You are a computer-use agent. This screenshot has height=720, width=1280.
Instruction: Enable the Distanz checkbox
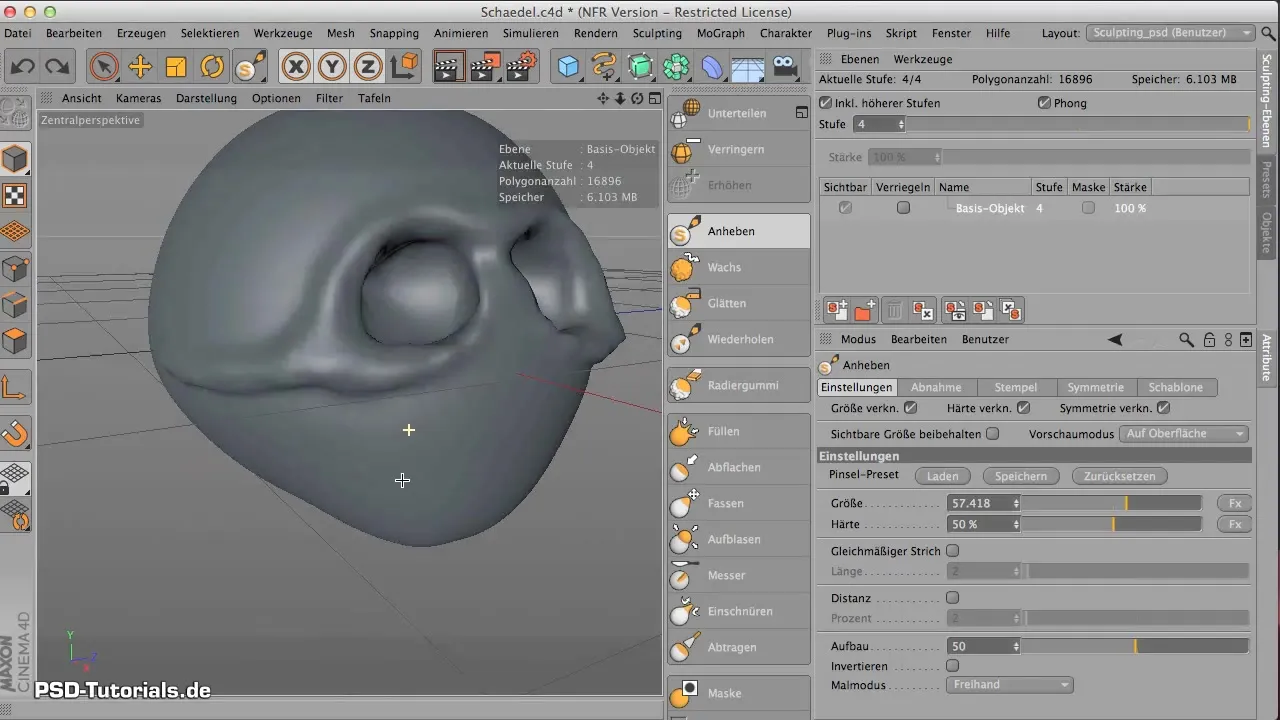[x=952, y=598]
